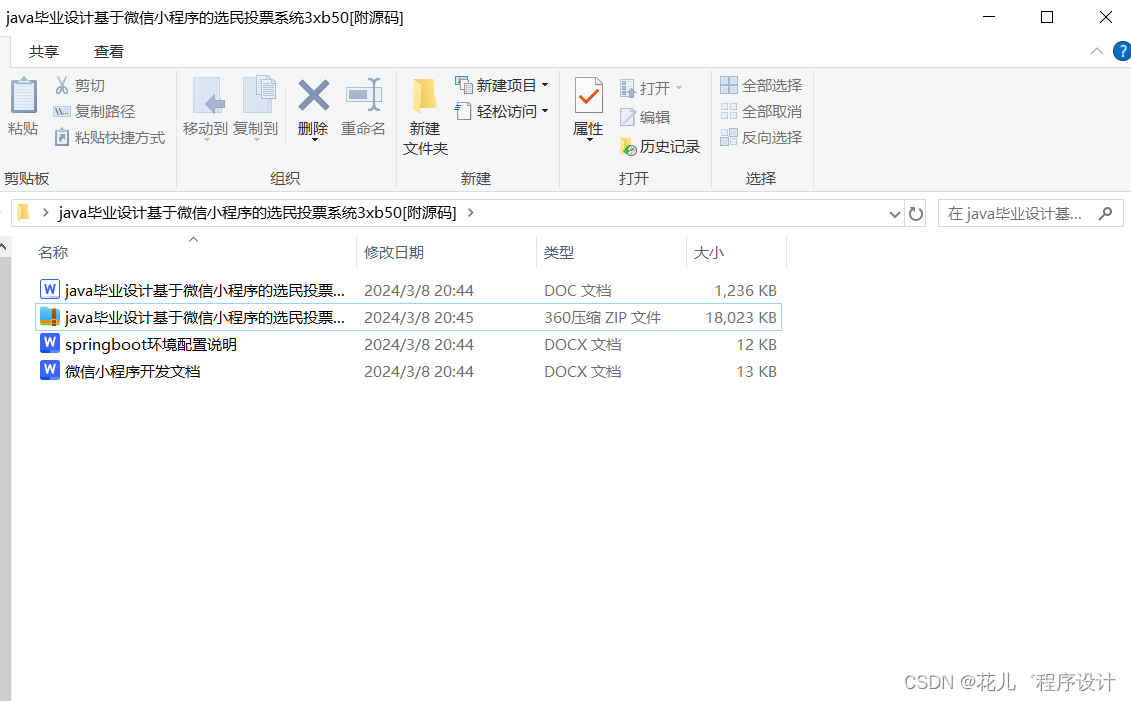Click the Delete (删除) X icon
This screenshot has height=701, width=1131.
(313, 96)
